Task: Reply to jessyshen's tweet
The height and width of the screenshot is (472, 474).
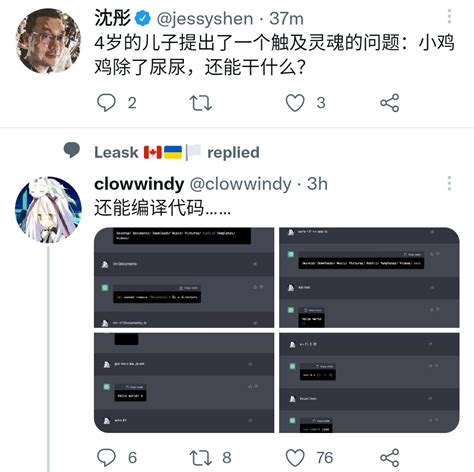Action: point(106,102)
